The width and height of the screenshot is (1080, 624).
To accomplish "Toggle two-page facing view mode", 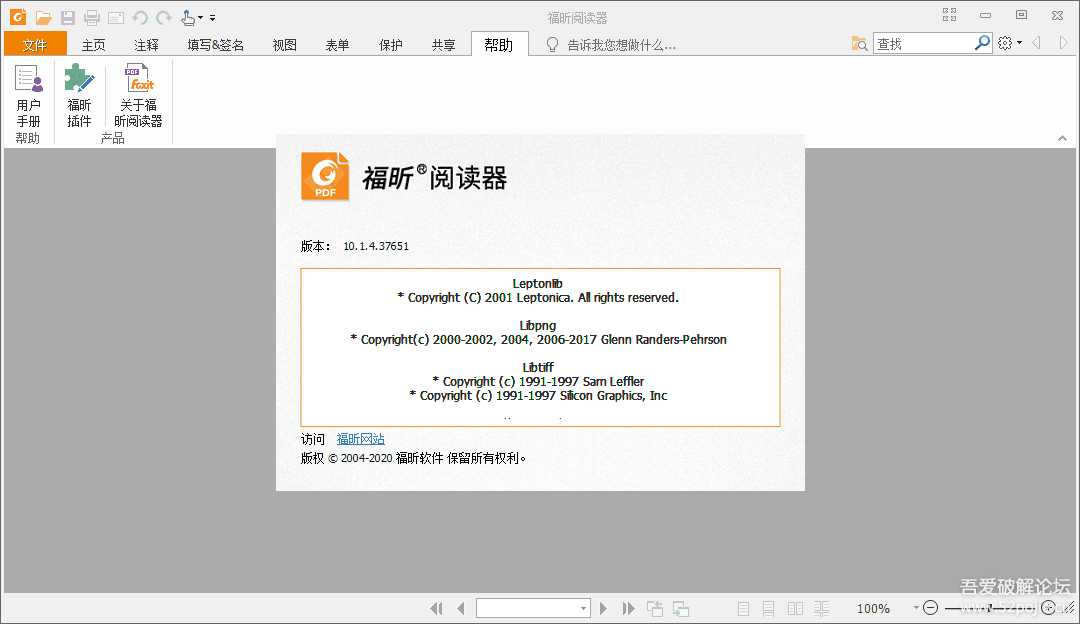I will [x=795, y=608].
